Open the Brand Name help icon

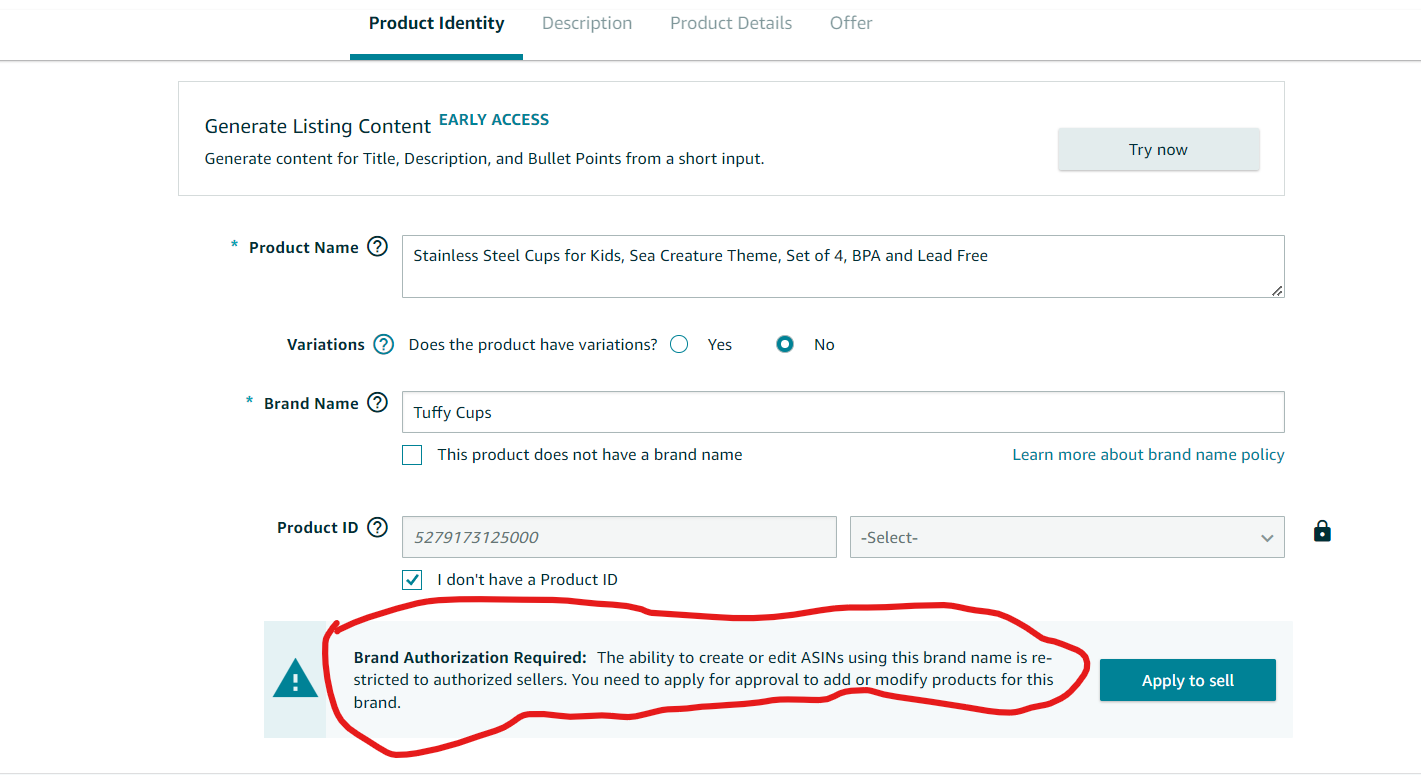click(x=377, y=403)
